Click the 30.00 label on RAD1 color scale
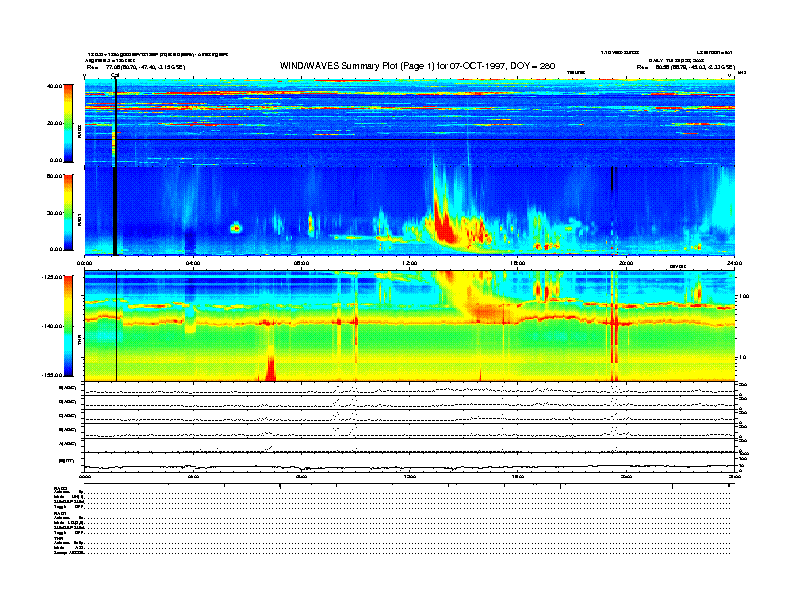This screenshot has width=792, height=612. click(x=54, y=213)
